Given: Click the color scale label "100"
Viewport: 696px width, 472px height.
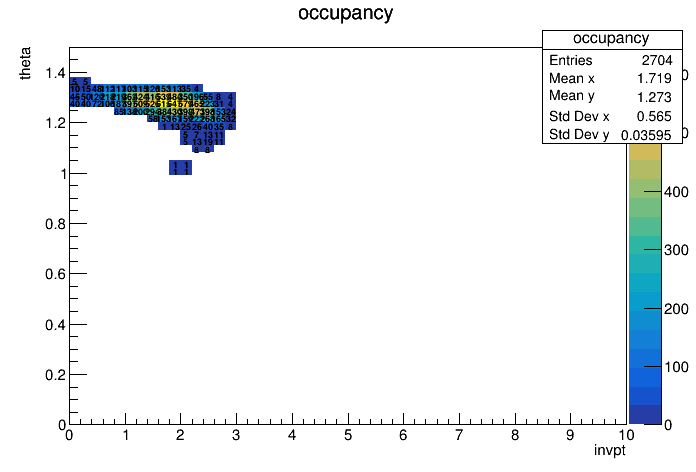Looking at the screenshot, I should (x=676, y=367).
